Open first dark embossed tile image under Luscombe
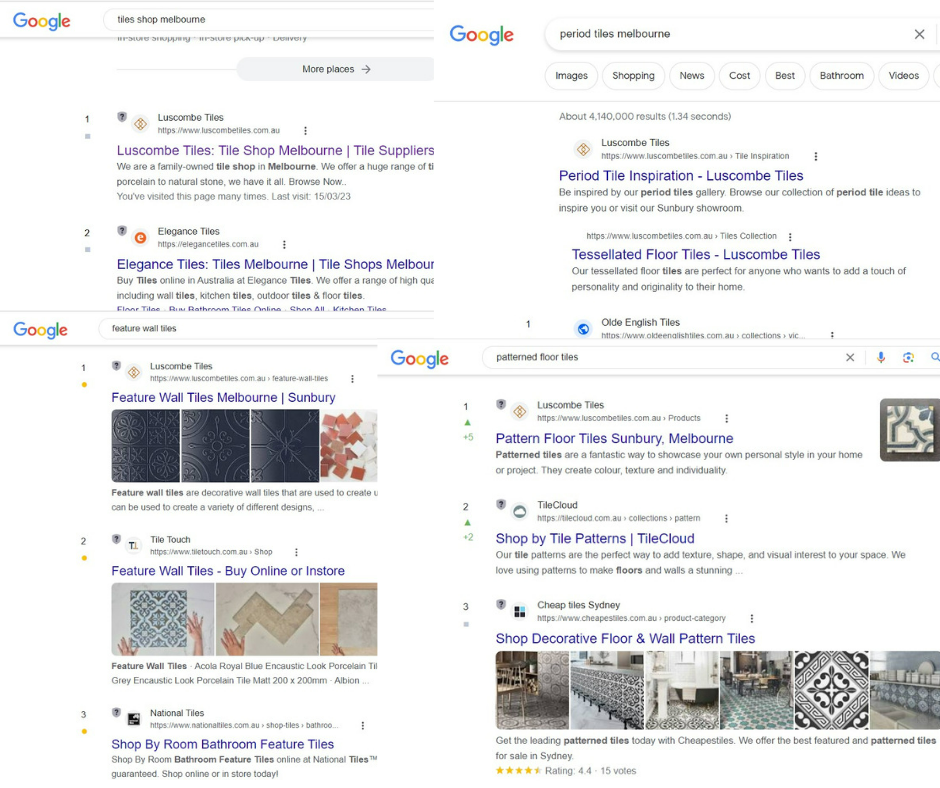This screenshot has width=940, height=788. [x=146, y=446]
